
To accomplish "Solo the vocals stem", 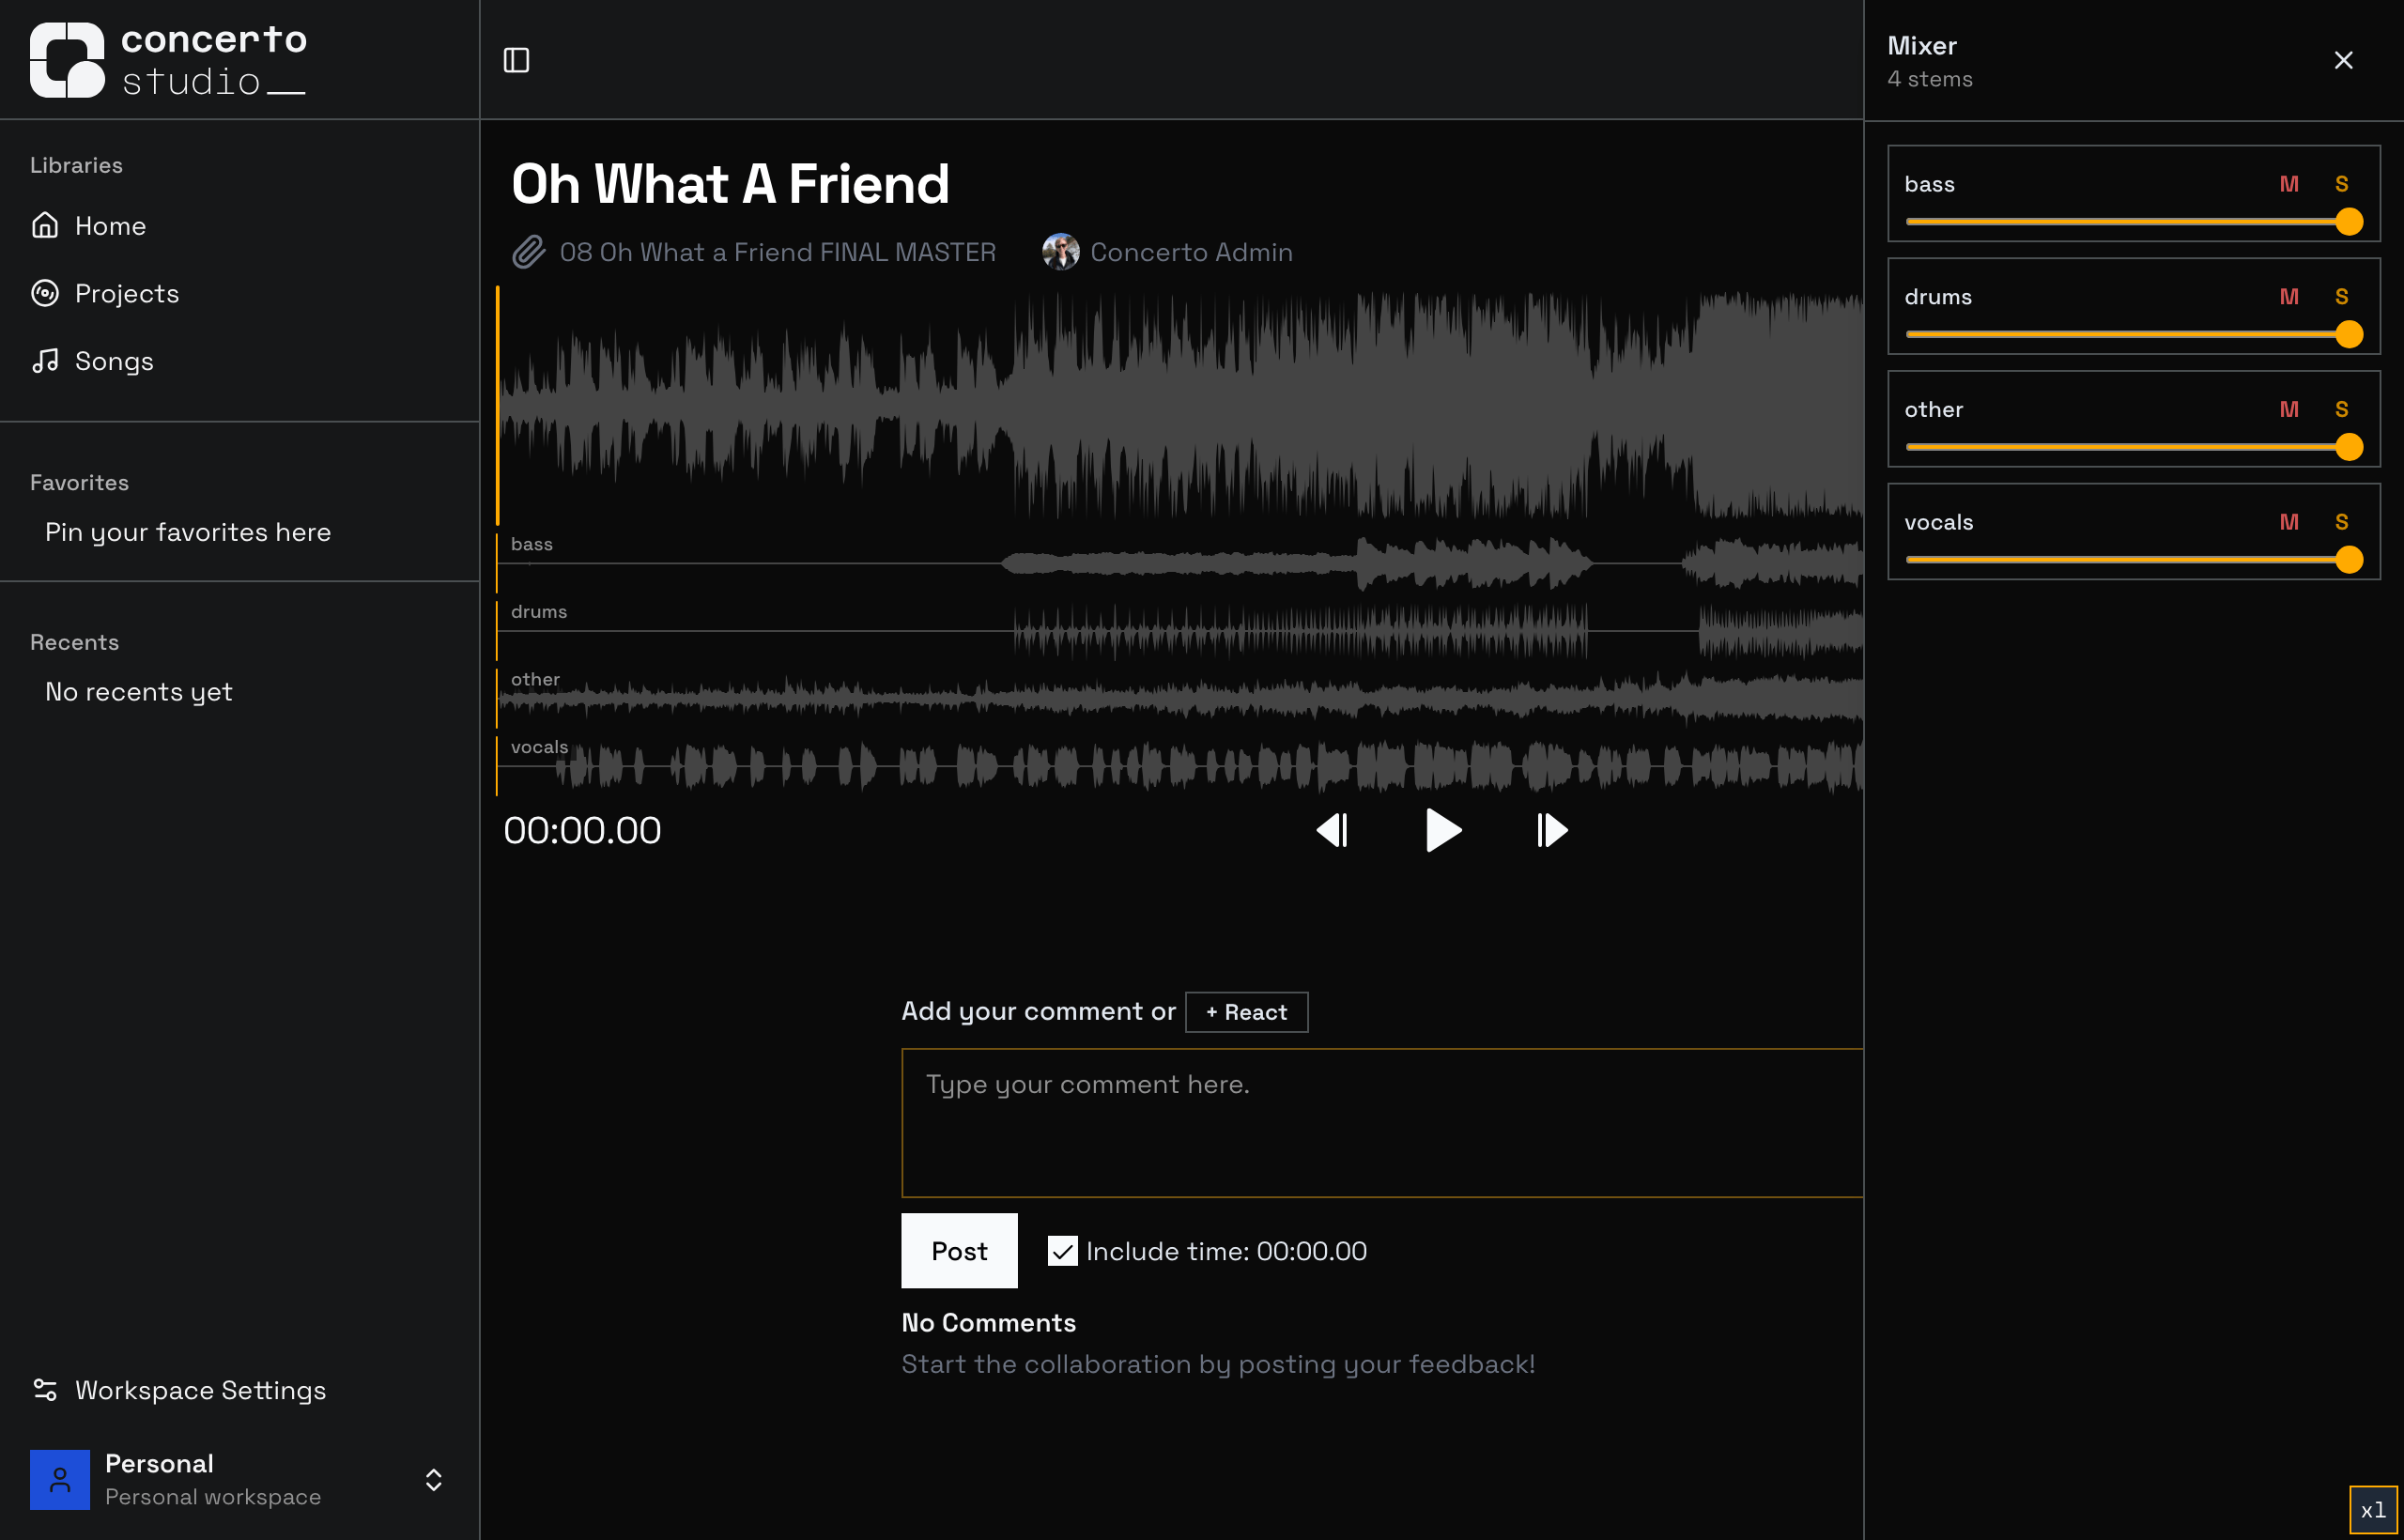I will click(x=2341, y=522).
